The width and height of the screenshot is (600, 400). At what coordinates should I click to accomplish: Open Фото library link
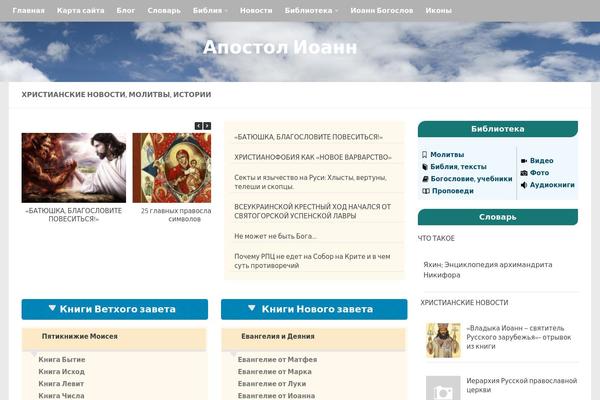[539, 173]
